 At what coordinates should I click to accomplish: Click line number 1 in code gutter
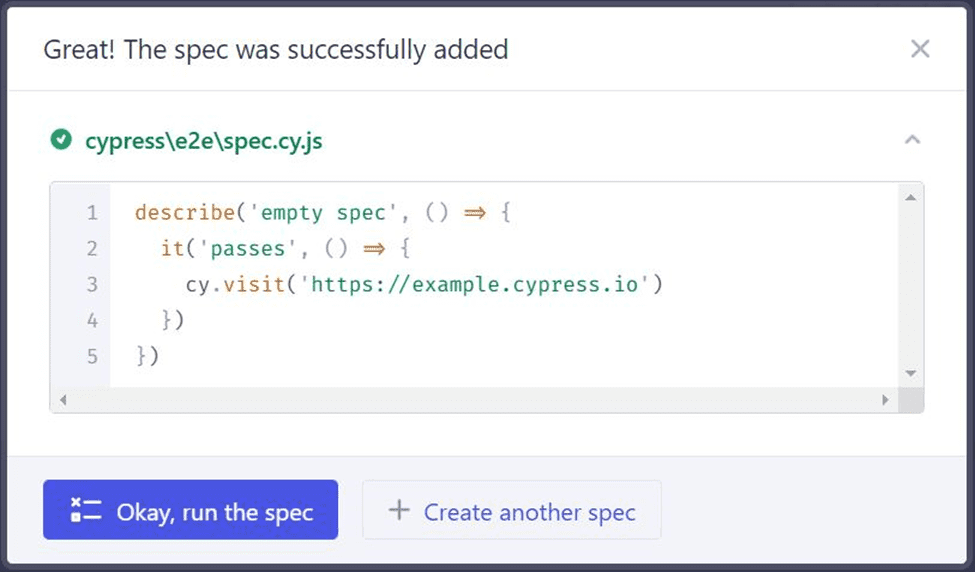[92, 213]
